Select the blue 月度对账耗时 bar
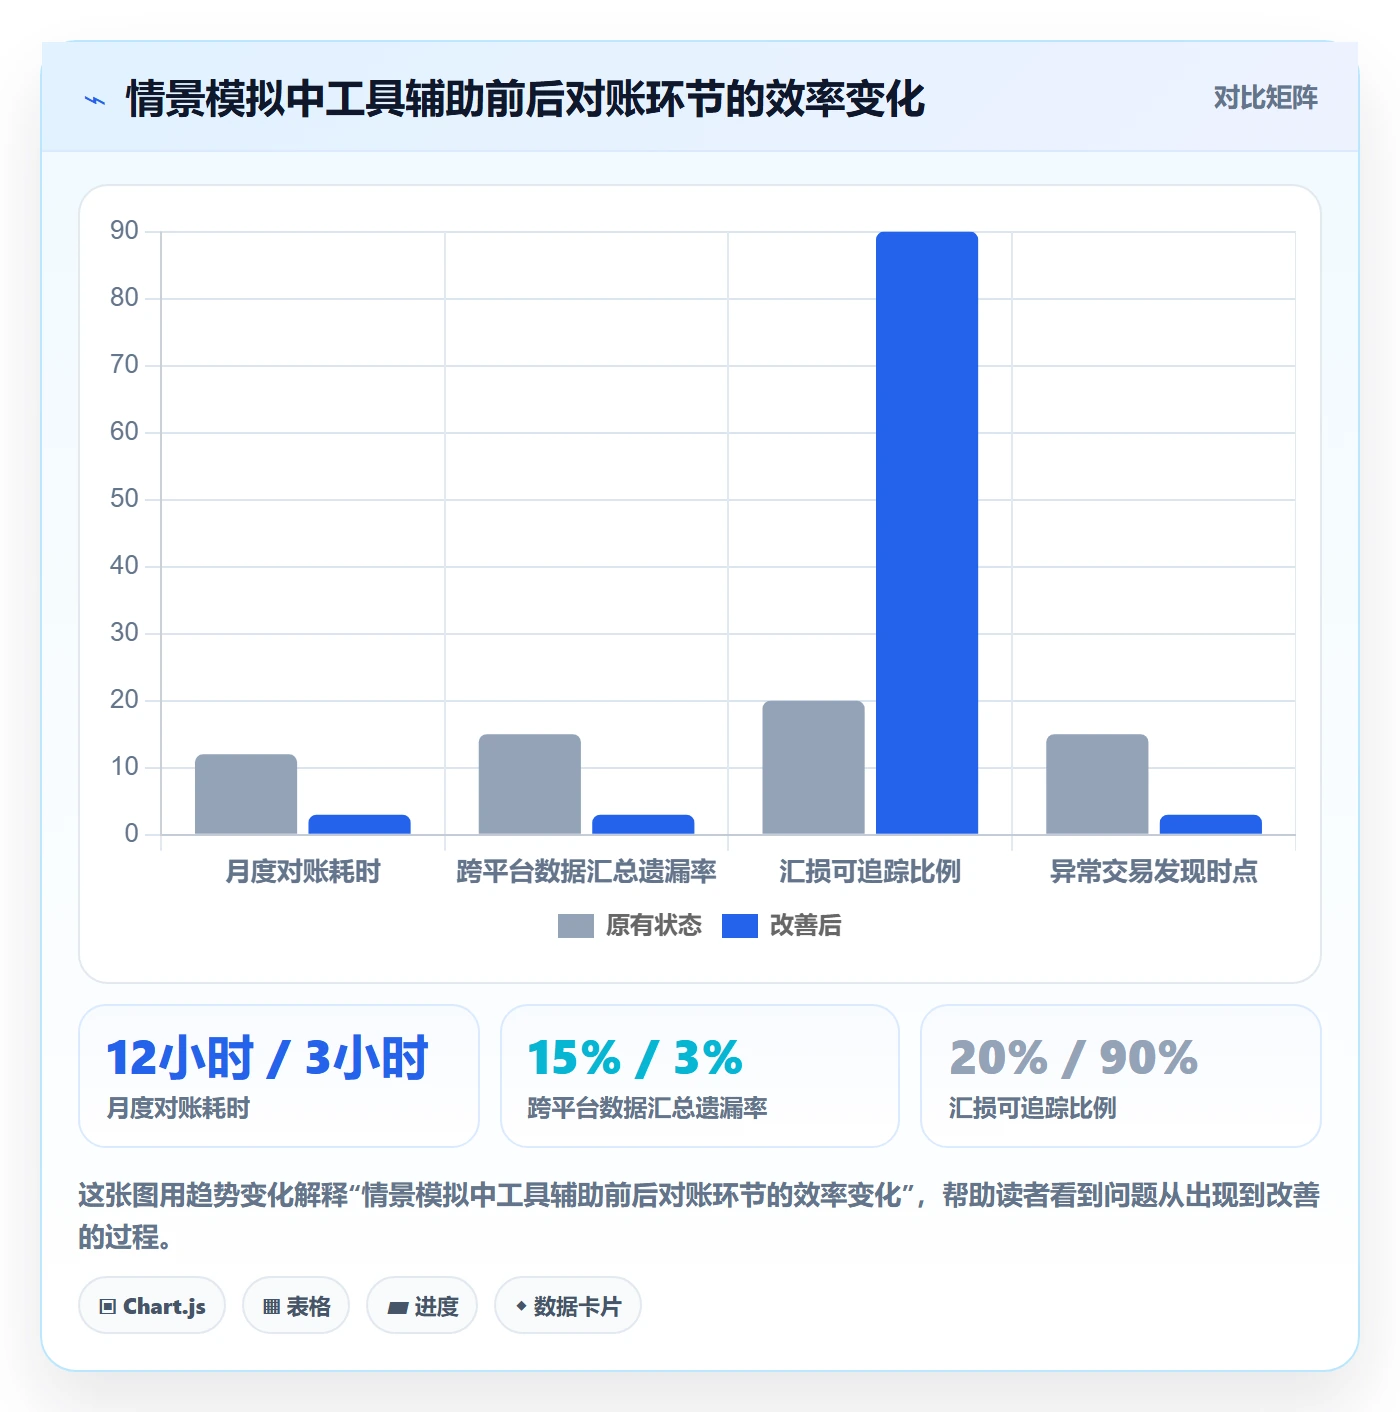The image size is (1400, 1412). tap(359, 824)
